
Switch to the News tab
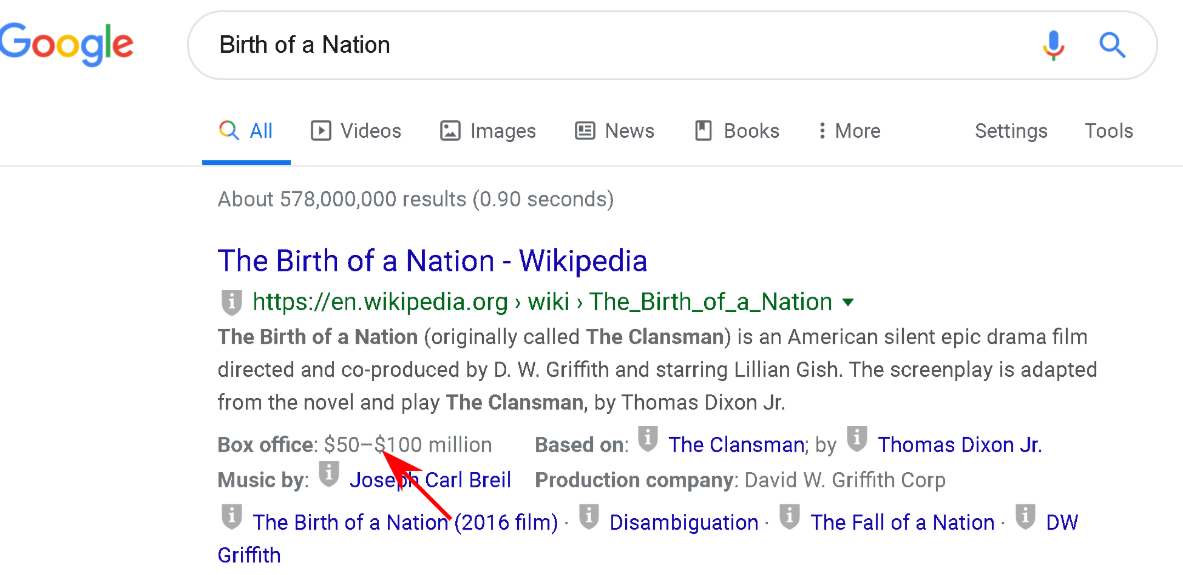(615, 131)
